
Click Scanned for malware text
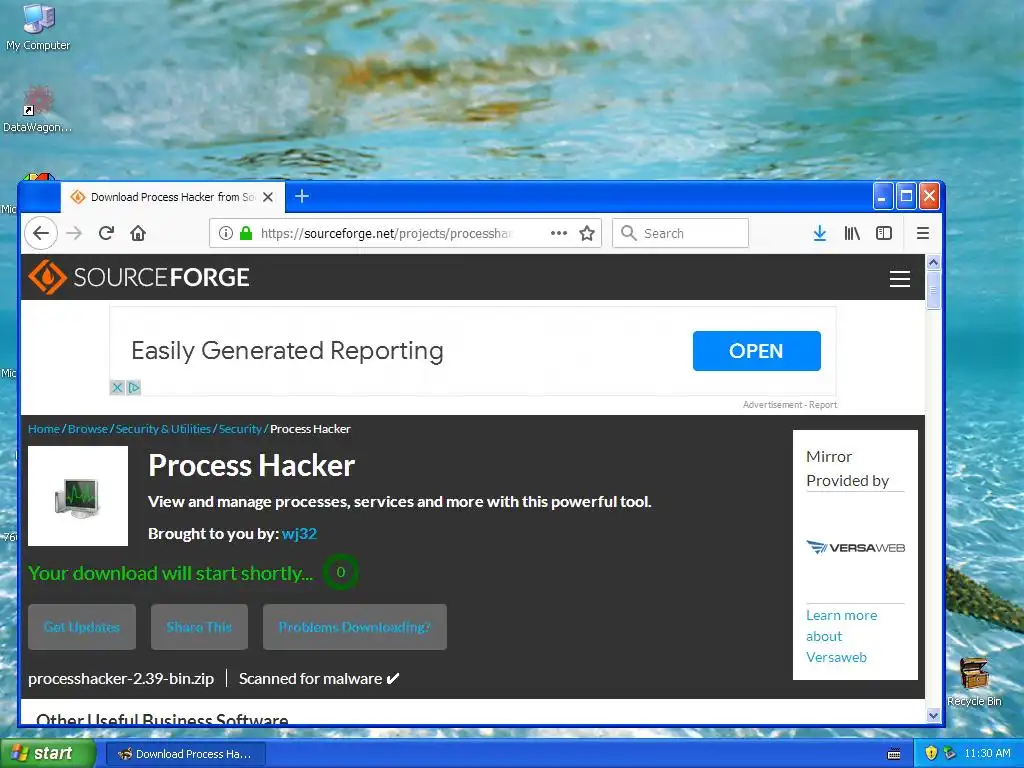coord(319,679)
